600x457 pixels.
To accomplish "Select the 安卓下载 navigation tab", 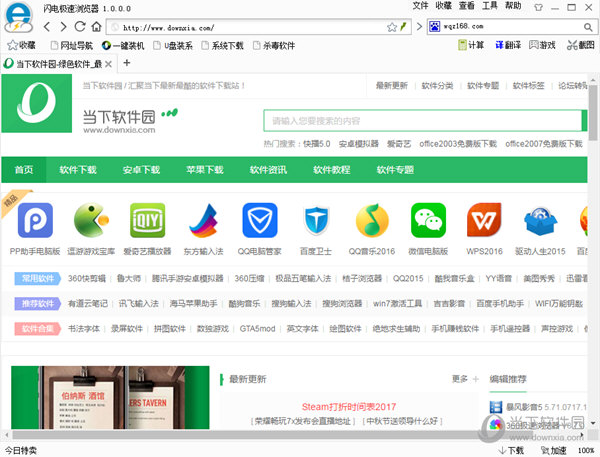I will point(141,170).
